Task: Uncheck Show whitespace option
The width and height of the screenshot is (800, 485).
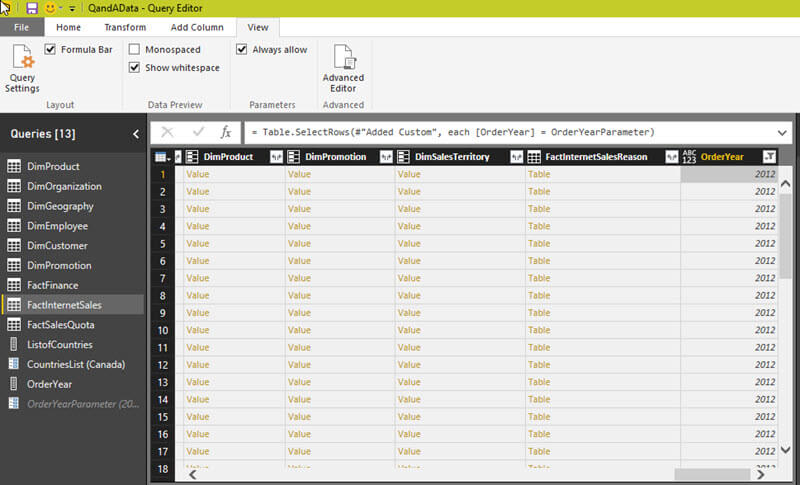Action: [x=134, y=67]
